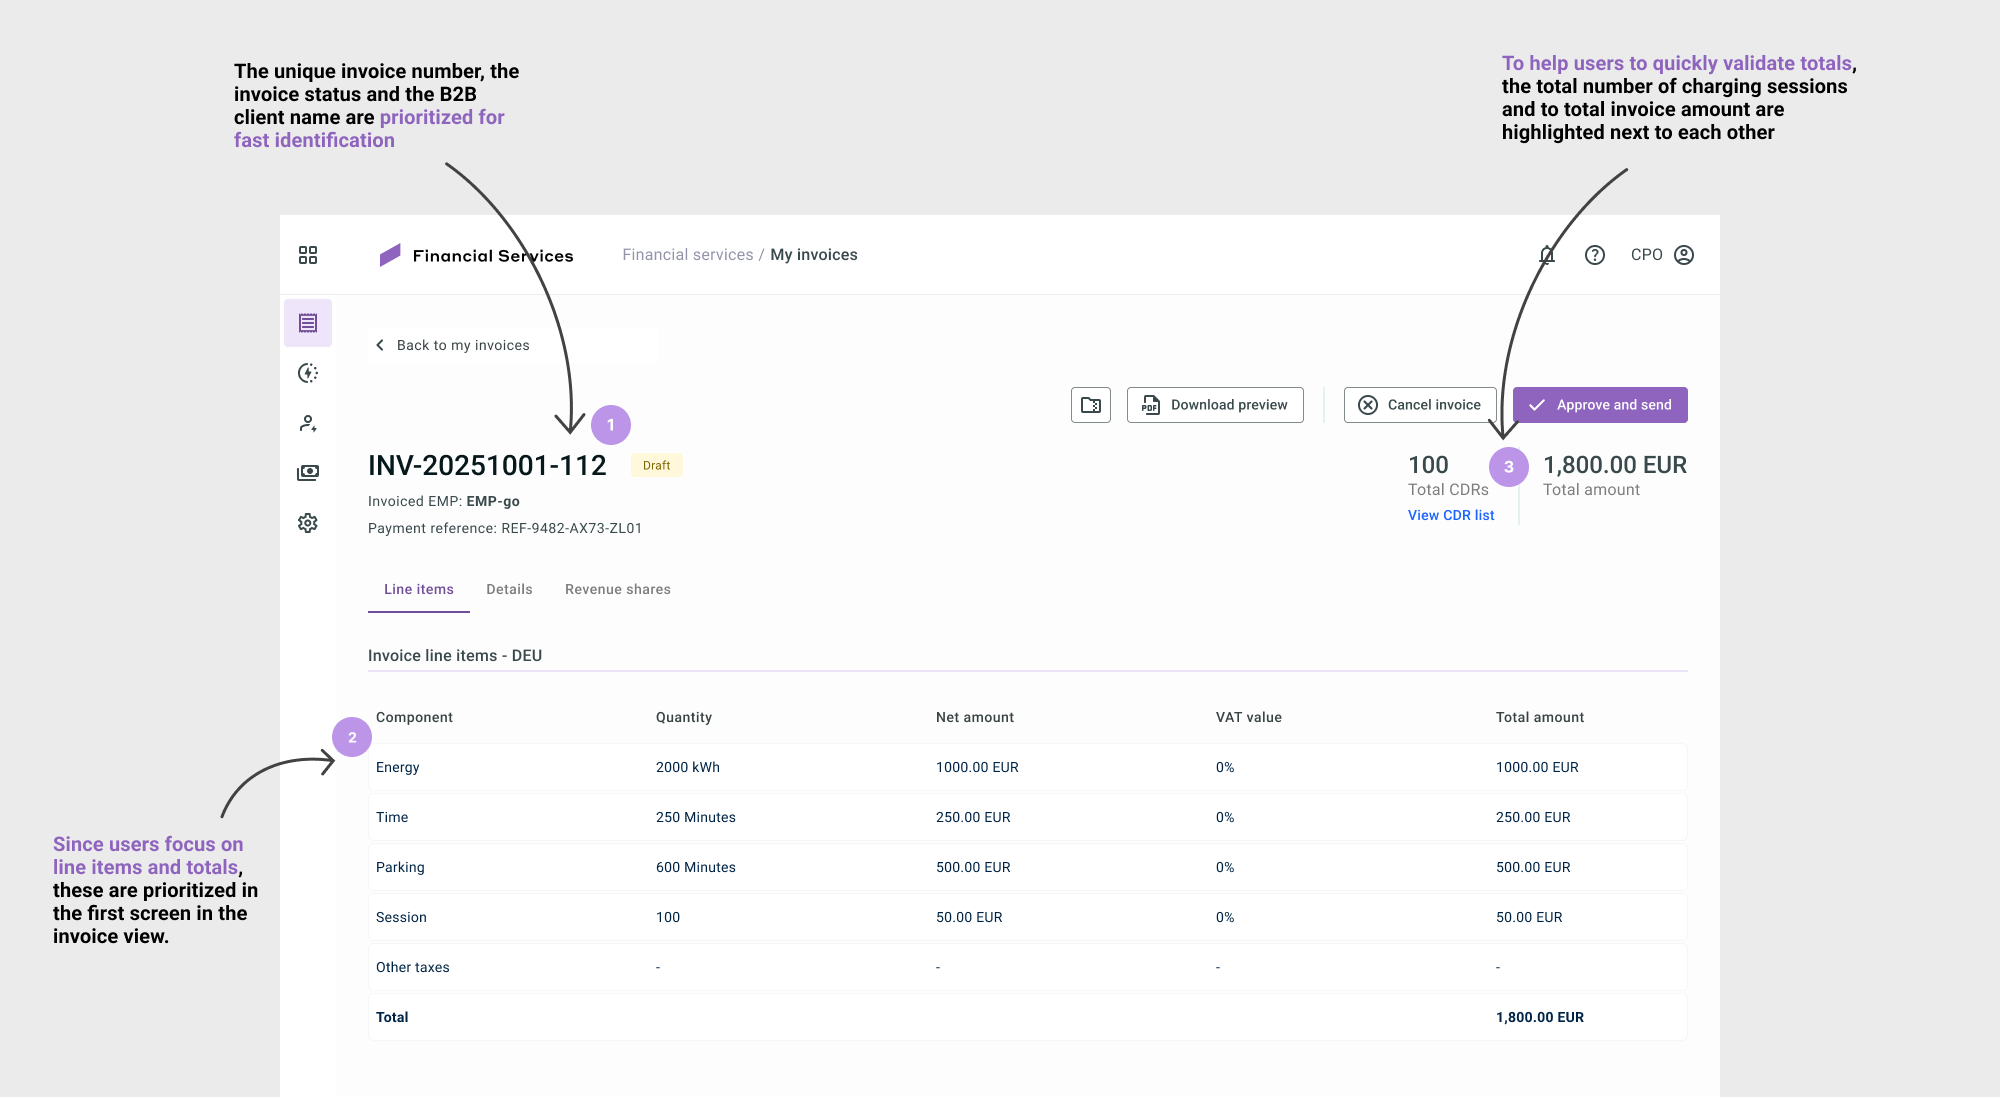The height and width of the screenshot is (1097, 2000).
Task: Click the Component column header
Action: coord(414,717)
